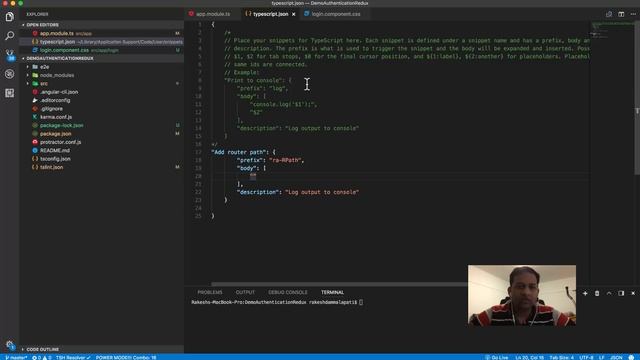Image resolution: width=640 pixels, height=360 pixels.
Task: Place cursor on "prefix": "ra-RPath" line
Action: 270,160
